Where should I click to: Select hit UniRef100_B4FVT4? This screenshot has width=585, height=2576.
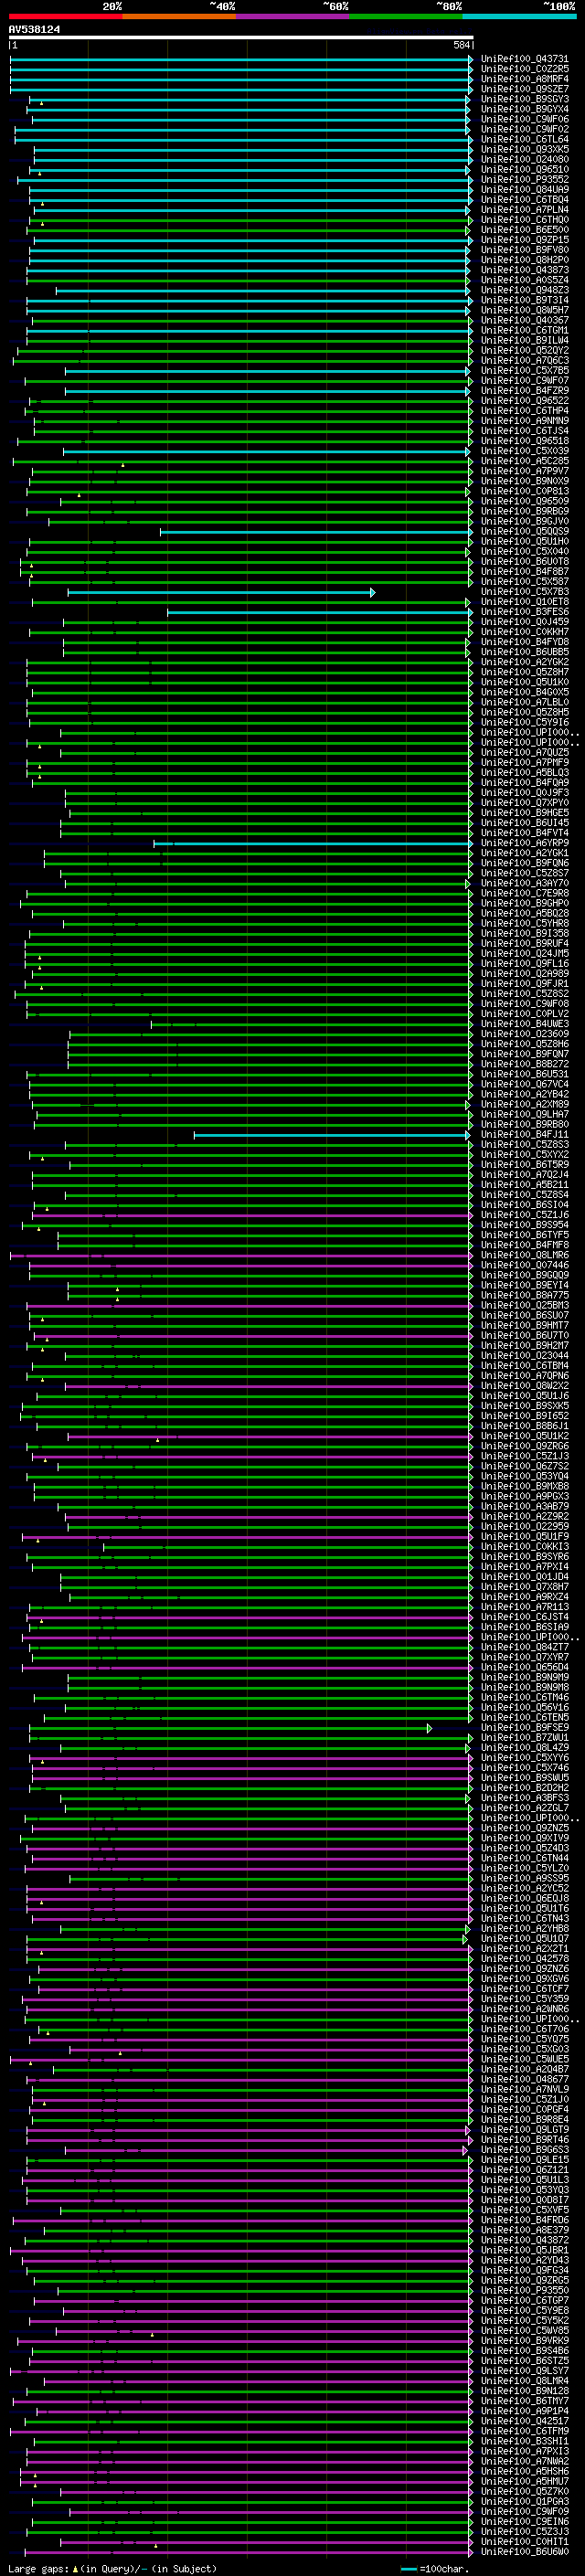tap(524, 833)
